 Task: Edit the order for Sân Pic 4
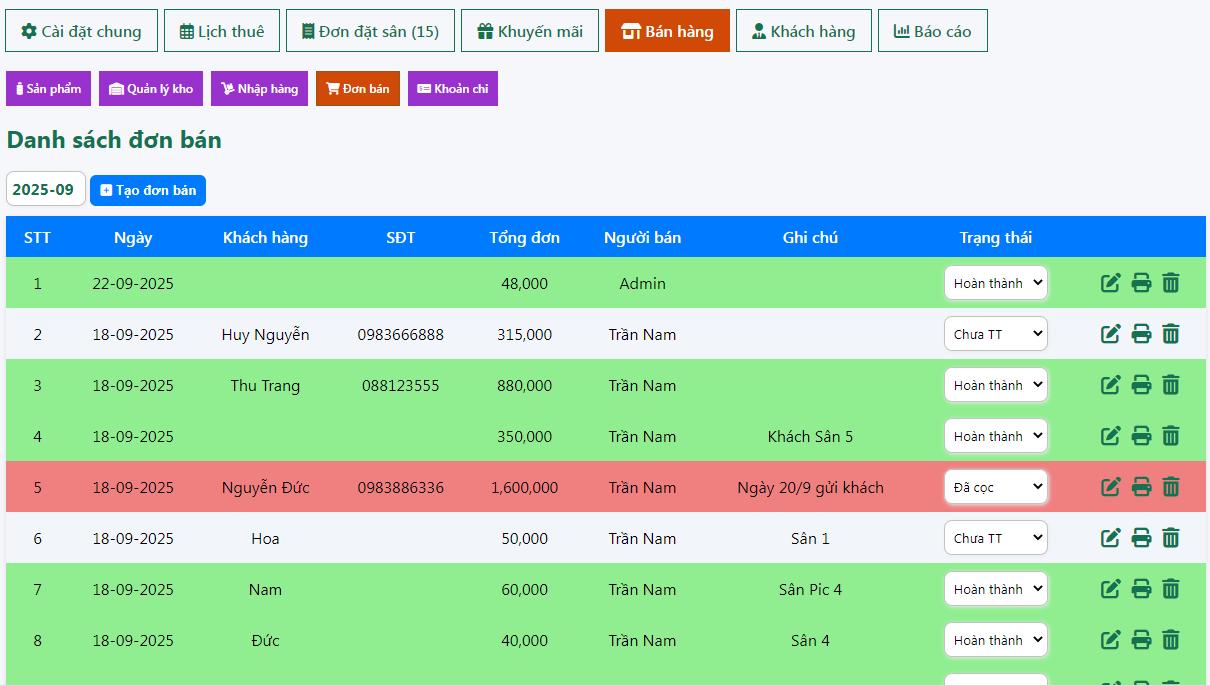coord(1110,589)
